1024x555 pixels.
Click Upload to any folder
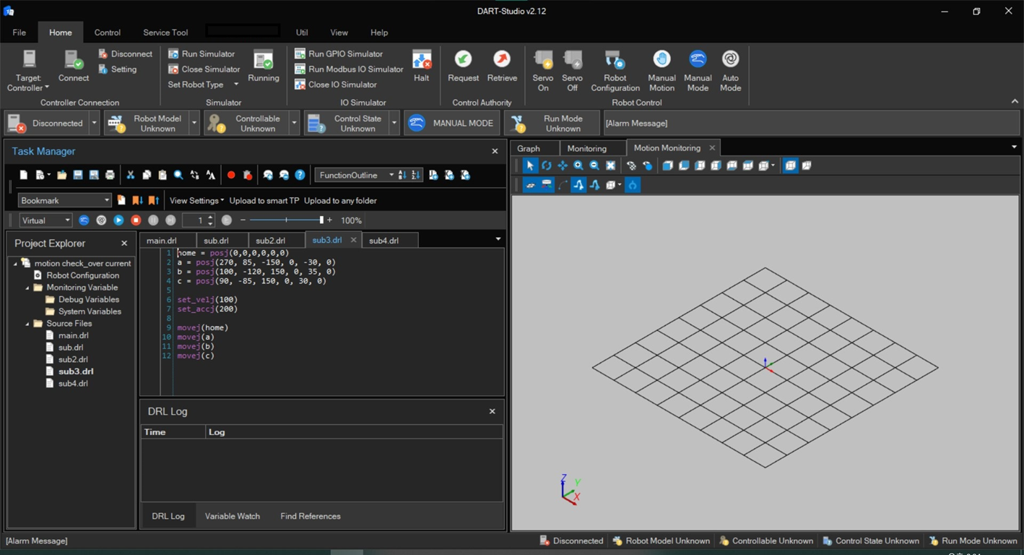(340, 200)
